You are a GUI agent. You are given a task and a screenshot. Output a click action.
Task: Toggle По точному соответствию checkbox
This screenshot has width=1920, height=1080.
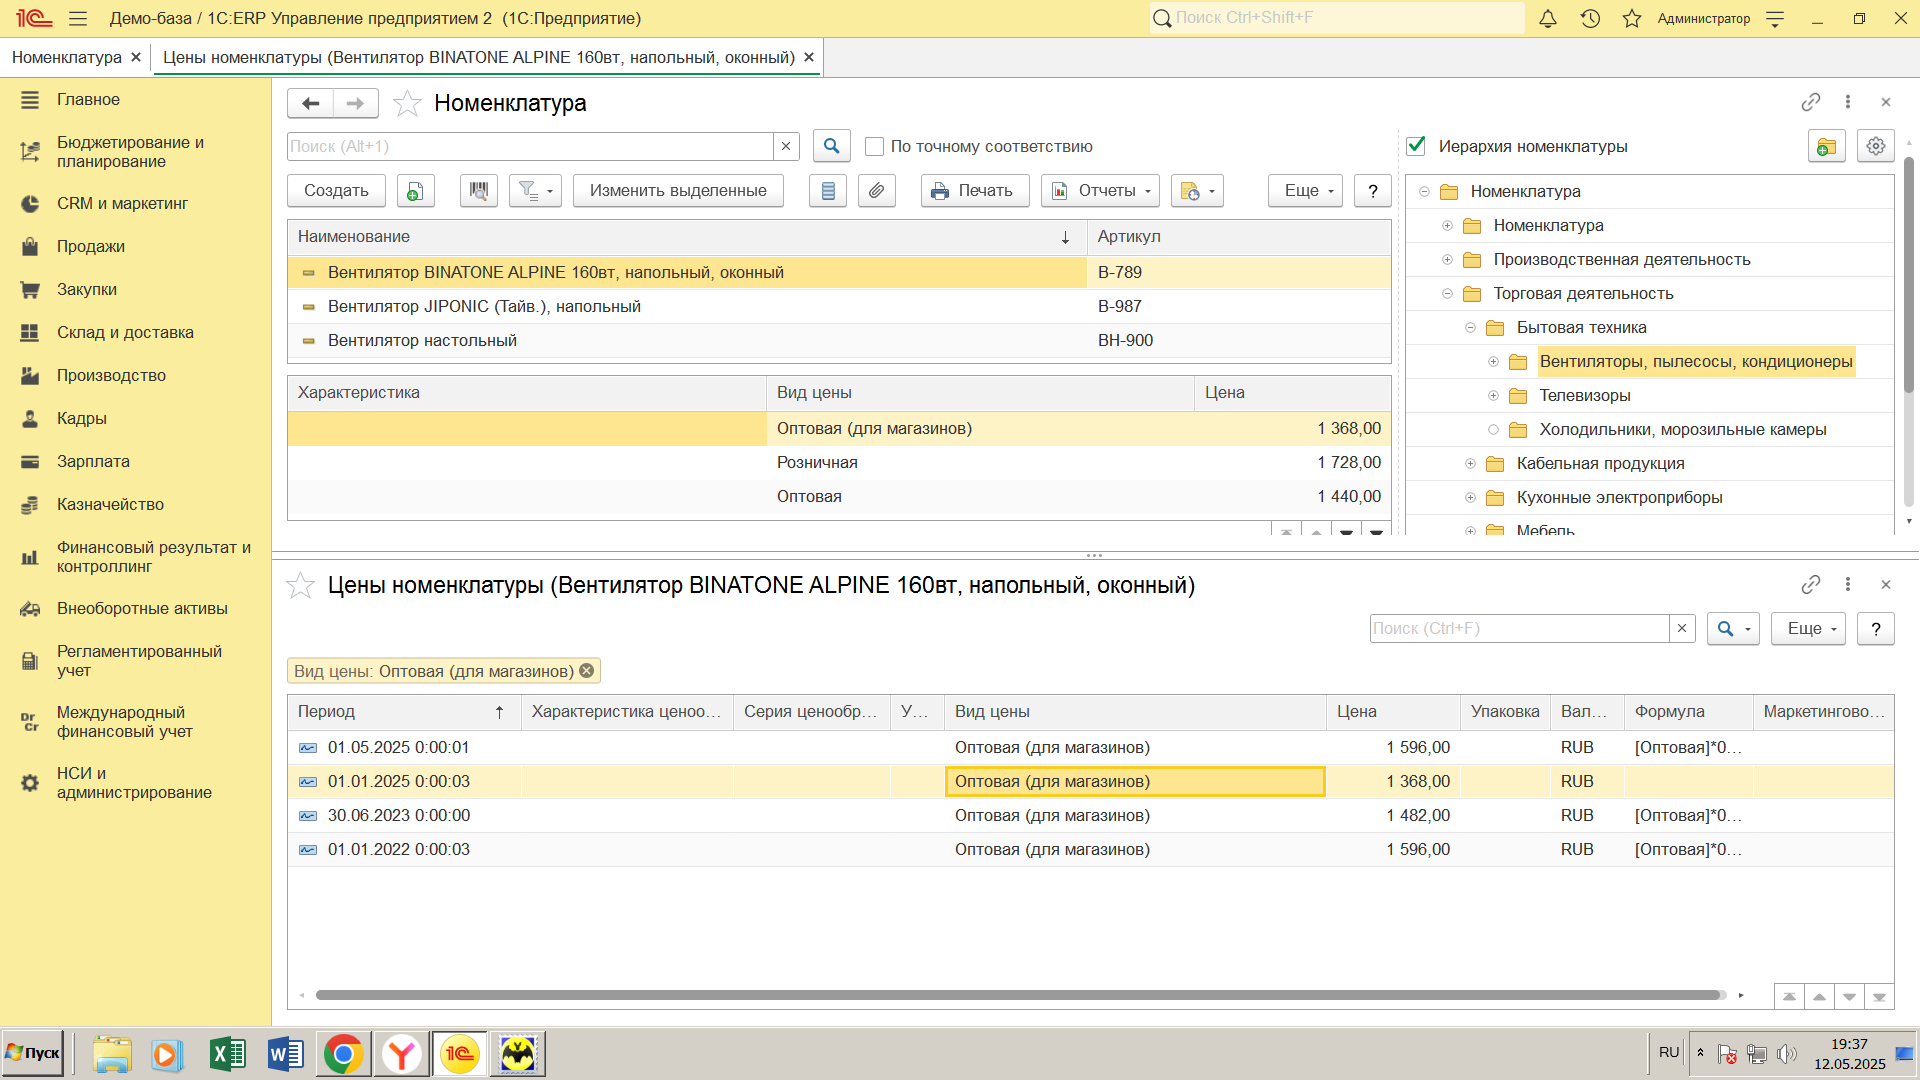pos(874,146)
